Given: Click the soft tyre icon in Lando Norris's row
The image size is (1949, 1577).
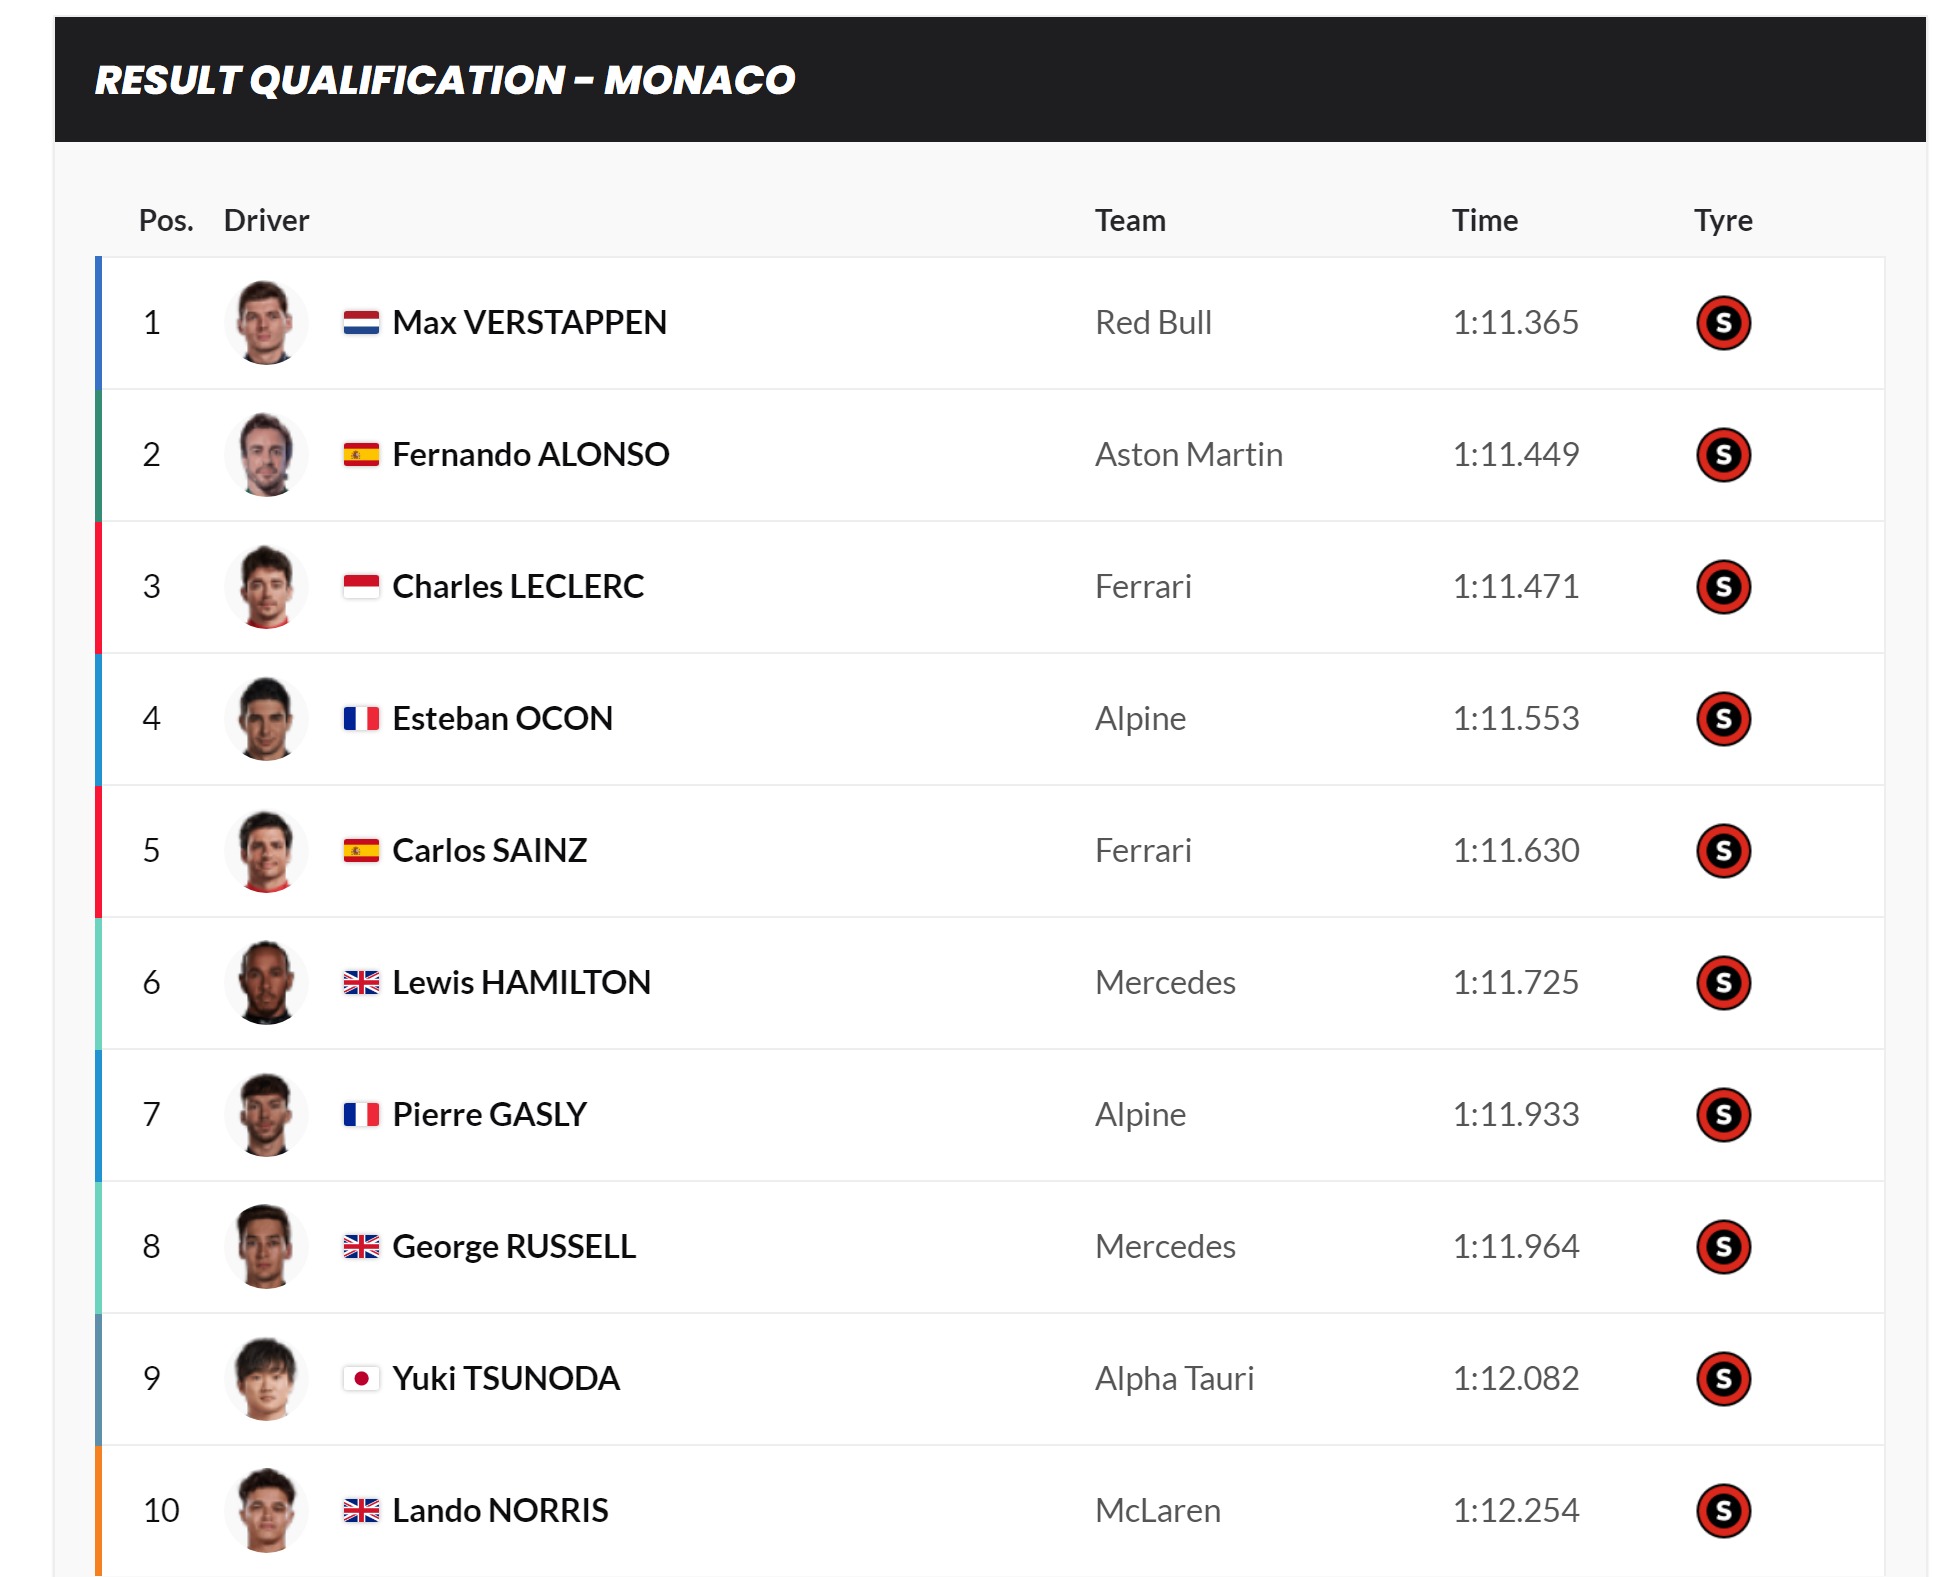Looking at the screenshot, I should [x=1723, y=1511].
